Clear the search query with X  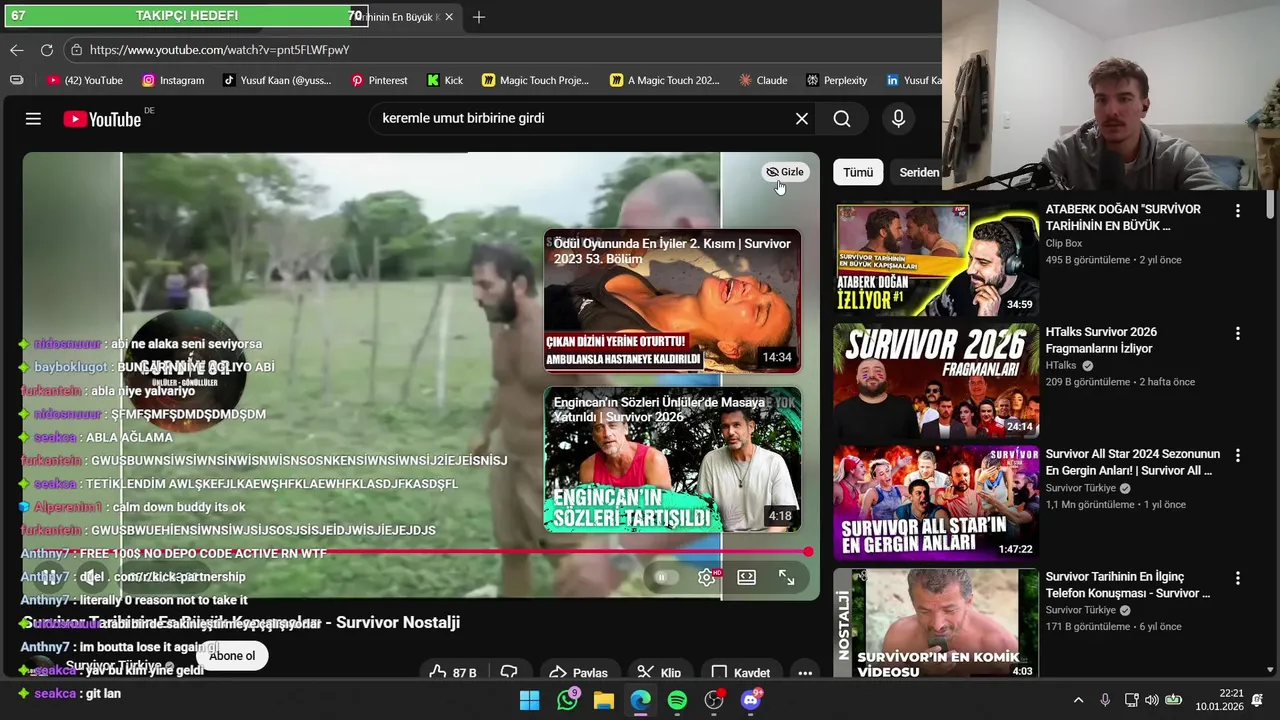point(802,119)
